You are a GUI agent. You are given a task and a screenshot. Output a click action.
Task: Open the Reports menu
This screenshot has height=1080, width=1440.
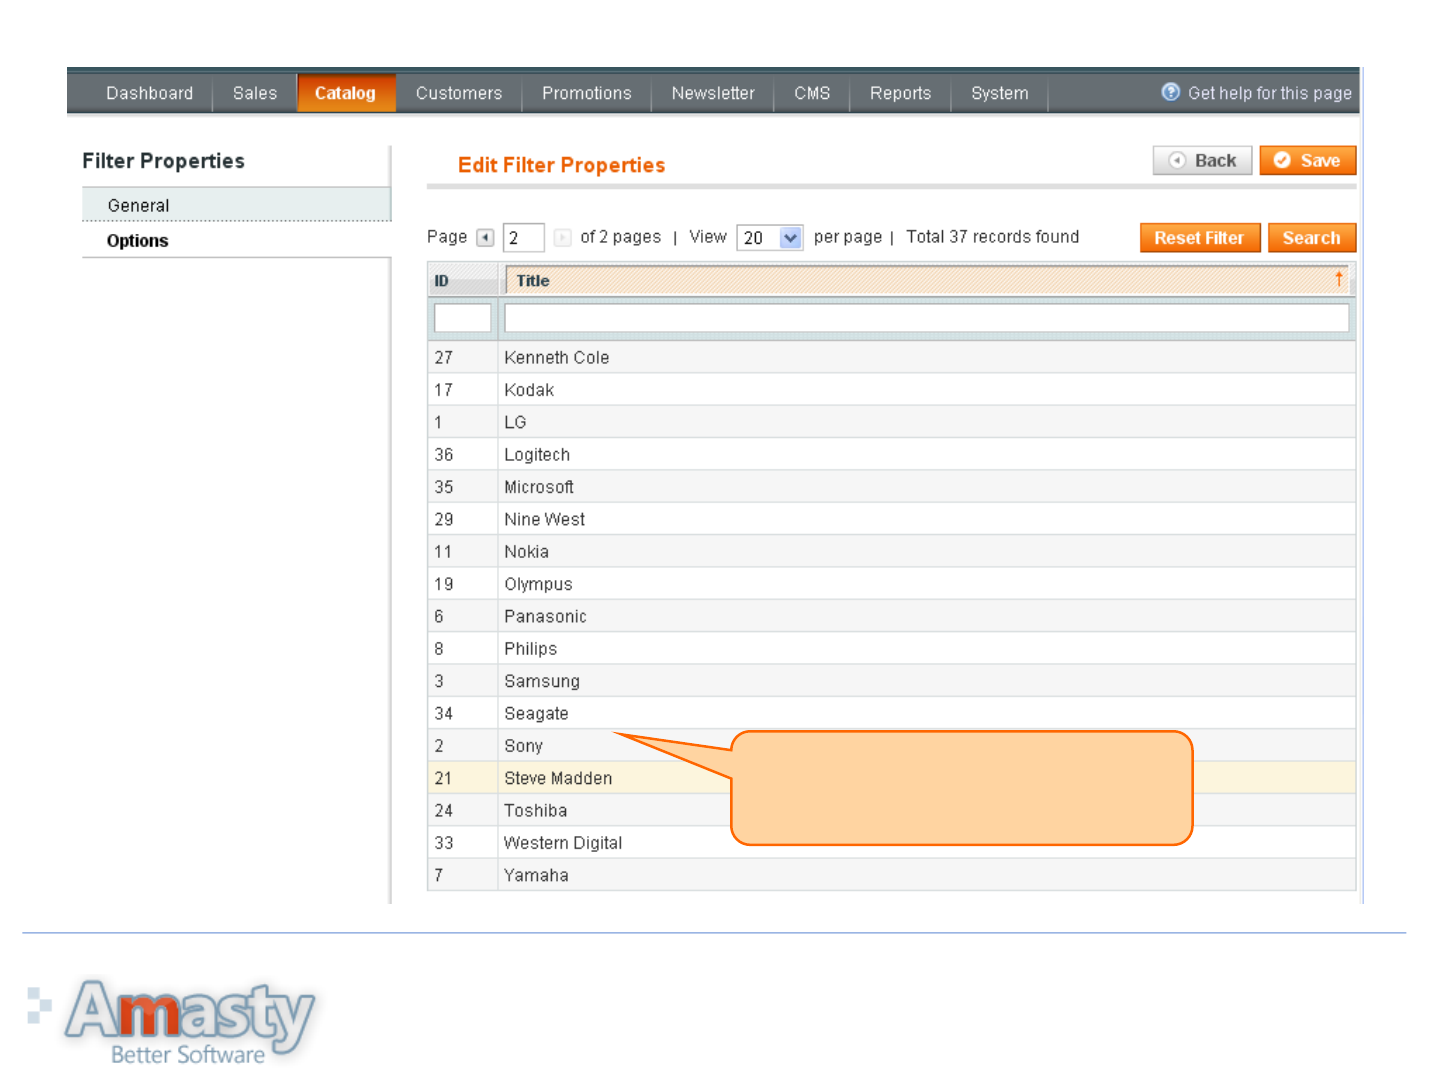(x=900, y=93)
